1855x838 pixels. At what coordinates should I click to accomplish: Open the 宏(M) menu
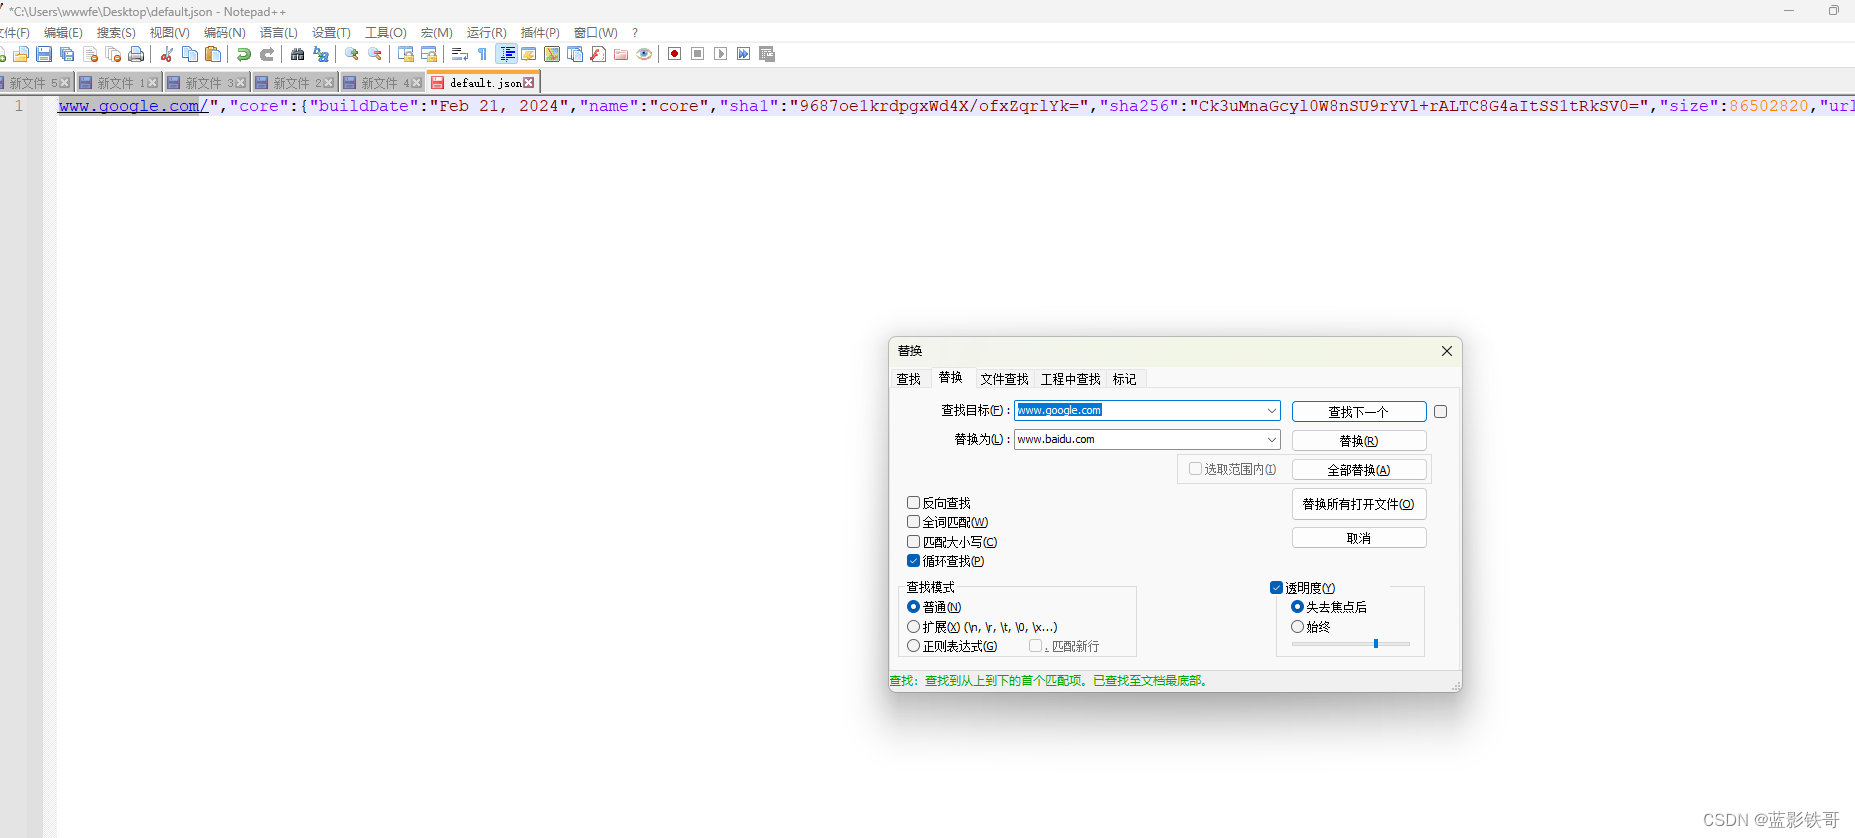pyautogui.click(x=436, y=33)
